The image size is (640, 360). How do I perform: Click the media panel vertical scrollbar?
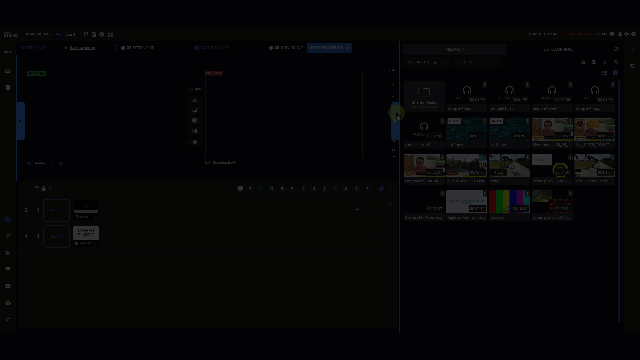[619, 201]
